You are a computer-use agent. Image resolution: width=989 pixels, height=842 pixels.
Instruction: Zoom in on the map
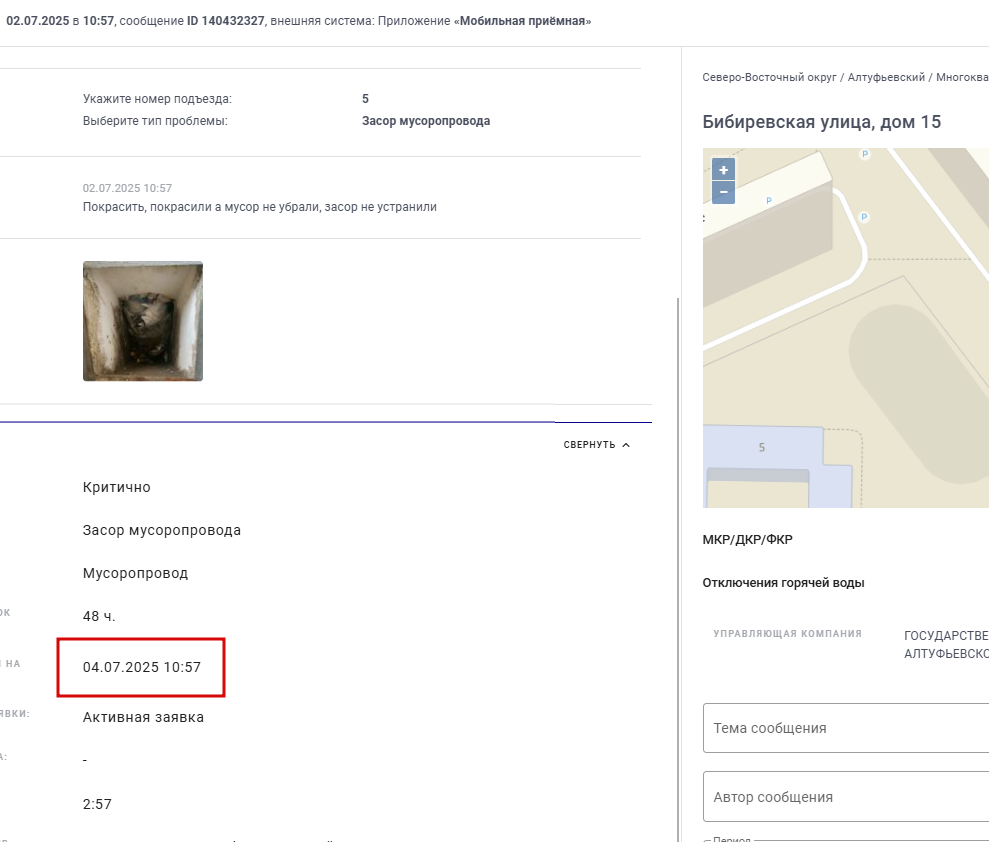[723, 170]
